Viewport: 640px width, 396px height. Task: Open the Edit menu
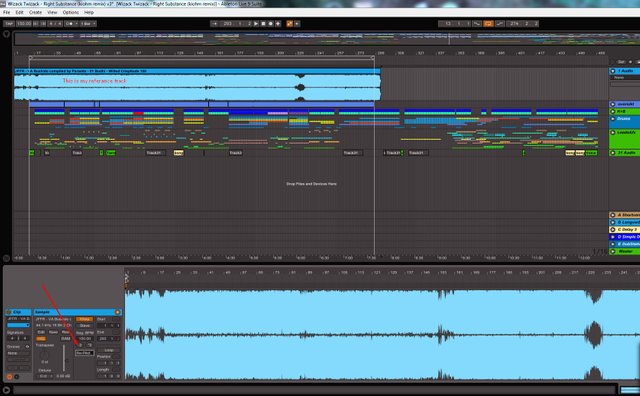click(x=19, y=12)
